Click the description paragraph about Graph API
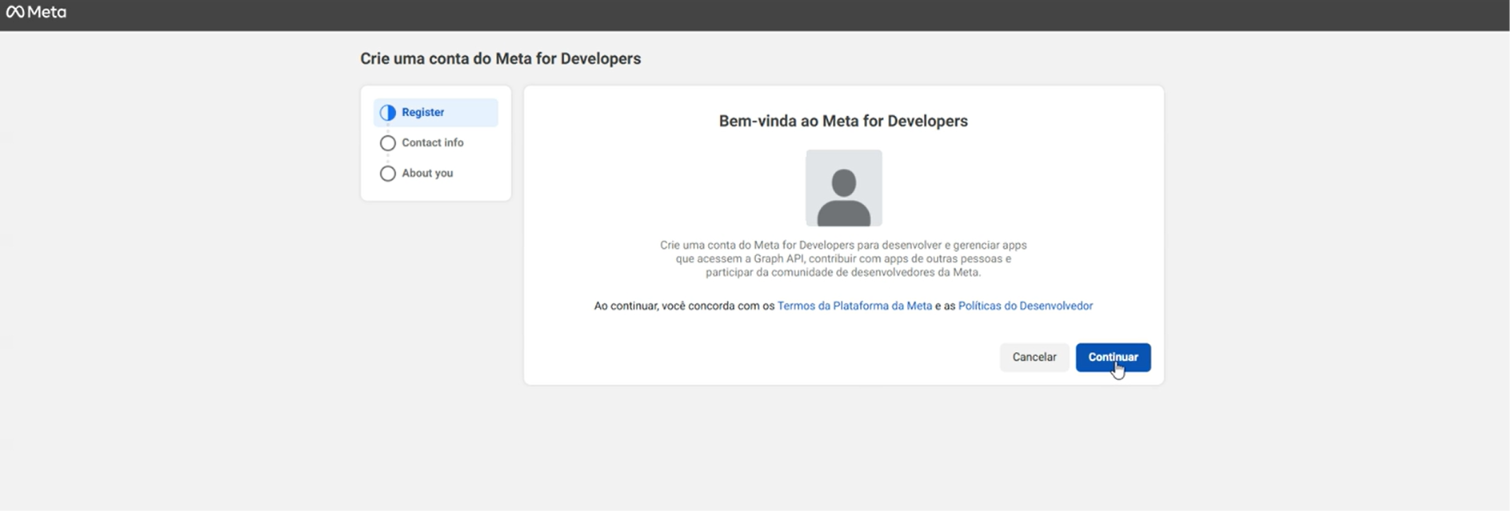Screen dimensions: 1510x511 [x=844, y=258]
